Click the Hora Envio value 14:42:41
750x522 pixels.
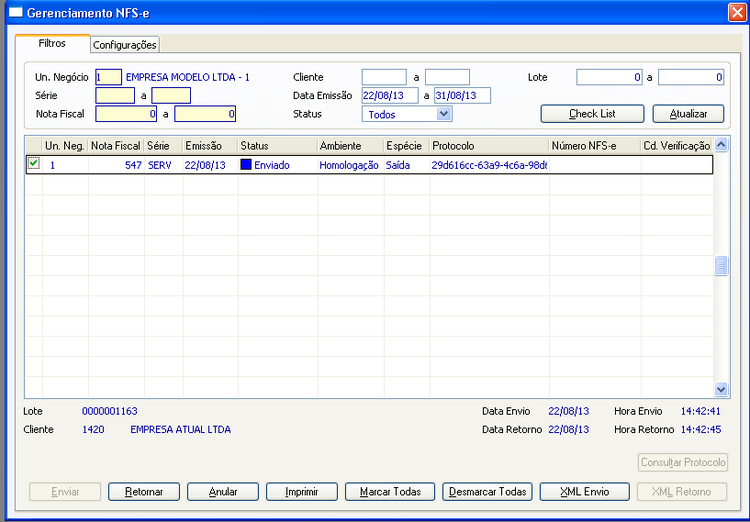(x=700, y=411)
